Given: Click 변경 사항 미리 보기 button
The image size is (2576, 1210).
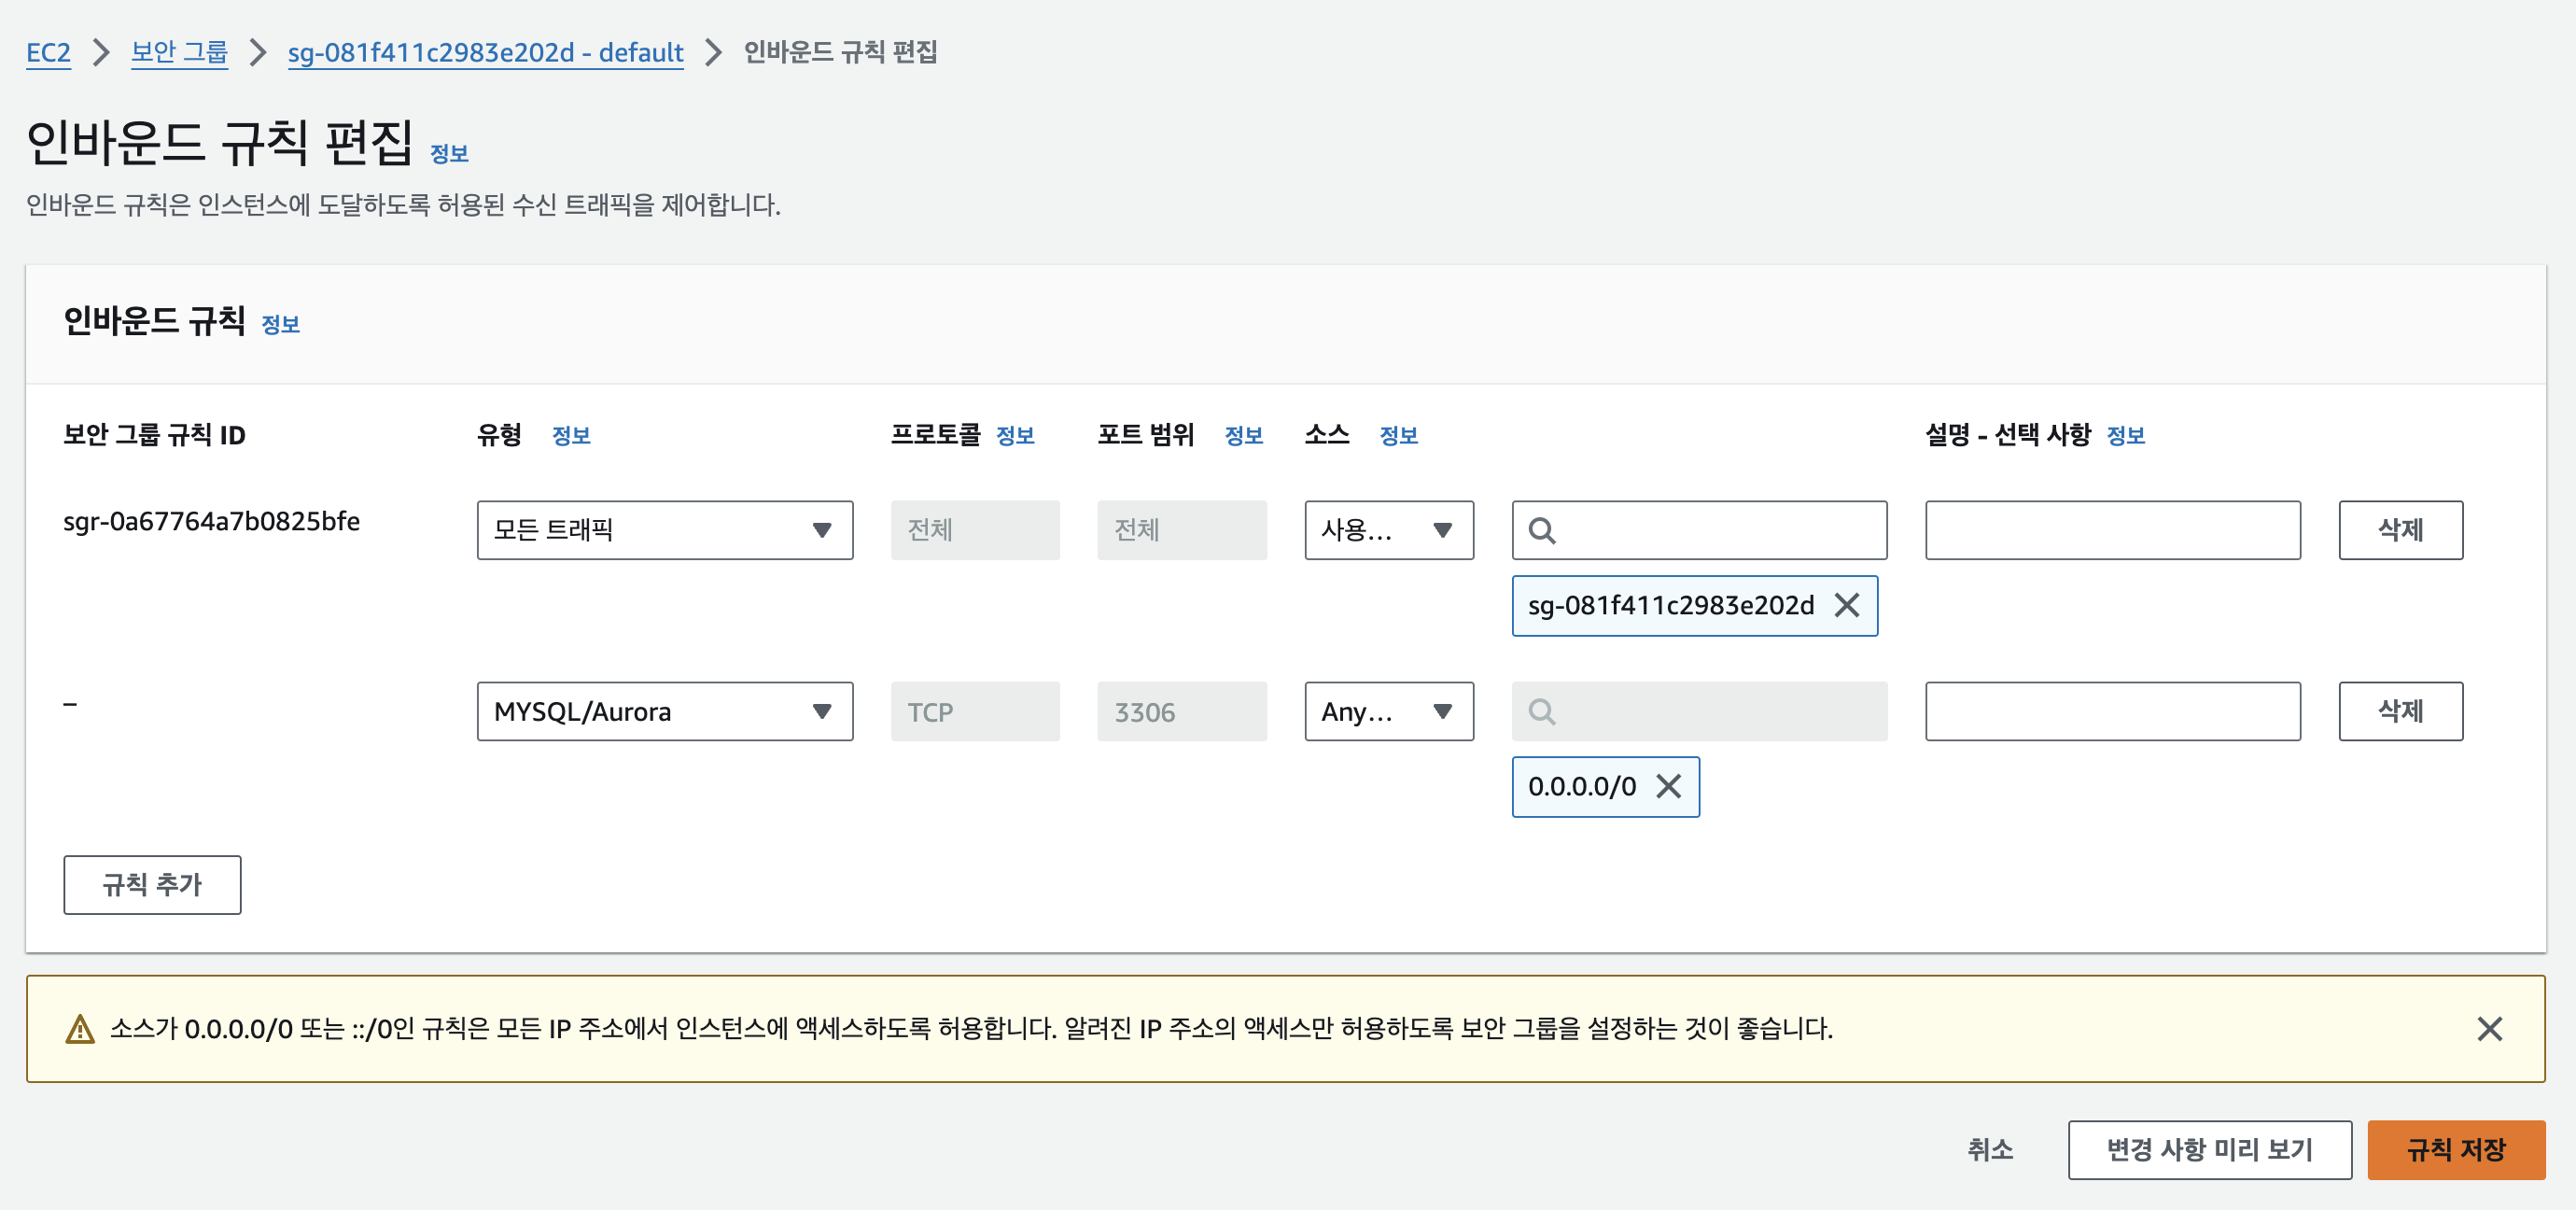Looking at the screenshot, I should [x=2208, y=1149].
